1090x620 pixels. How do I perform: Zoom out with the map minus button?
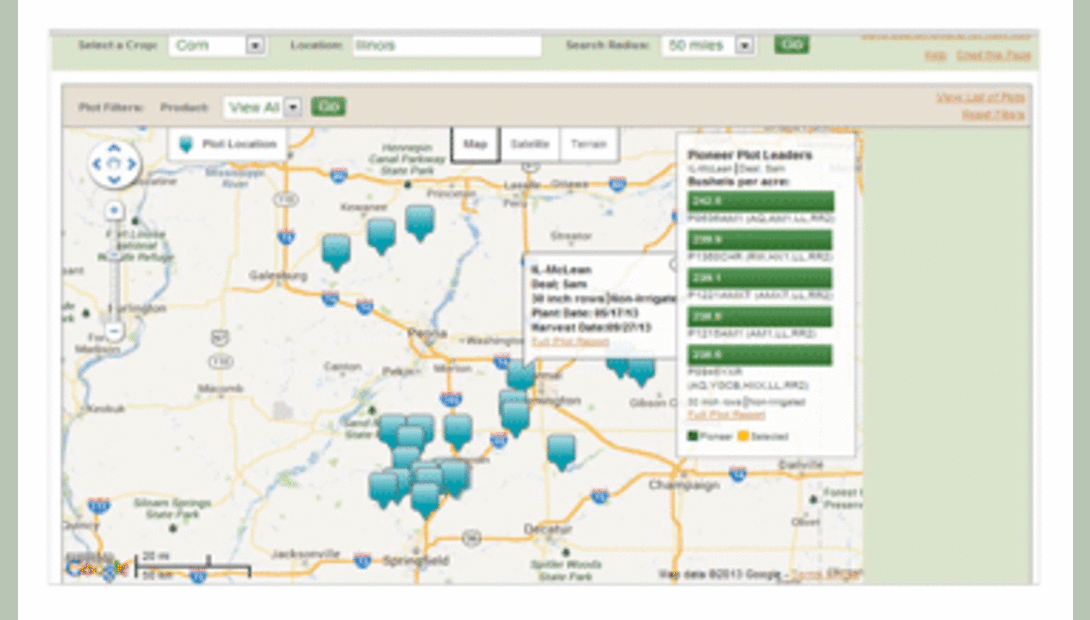click(x=114, y=332)
